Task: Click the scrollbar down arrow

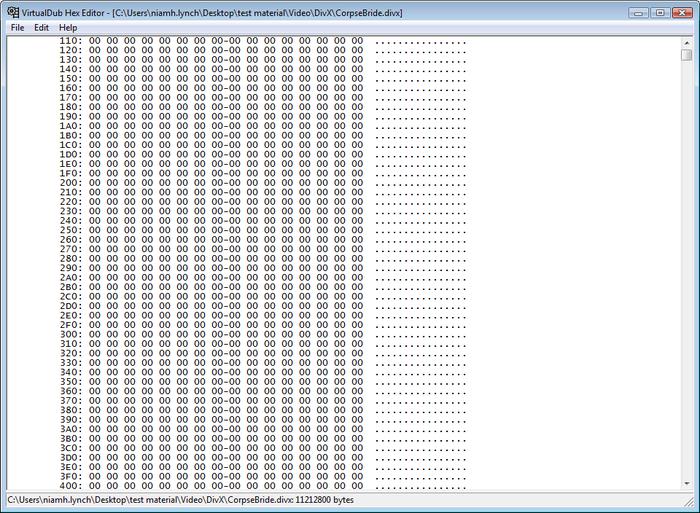Action: point(687,484)
